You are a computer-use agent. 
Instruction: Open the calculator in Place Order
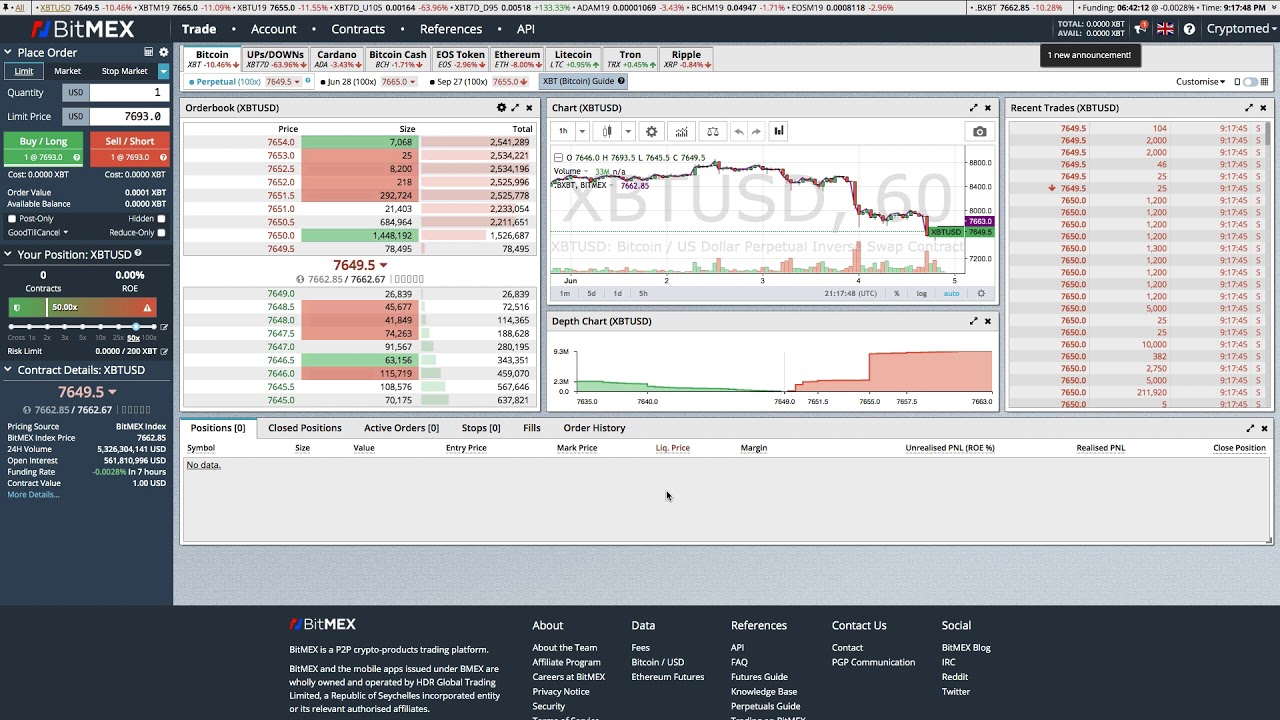click(x=148, y=52)
